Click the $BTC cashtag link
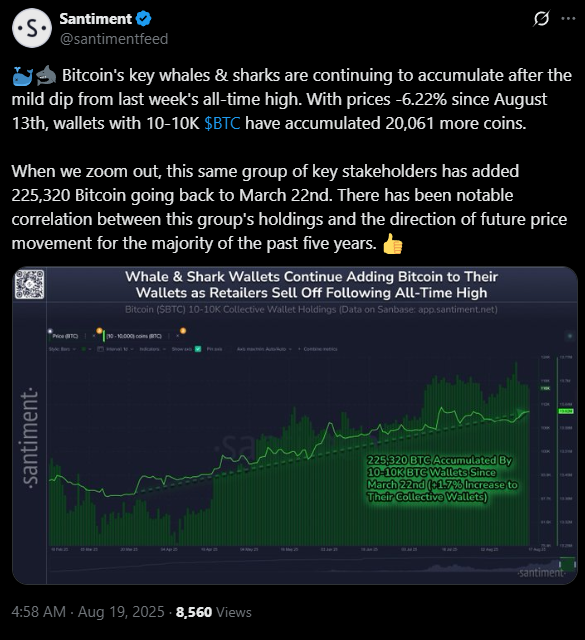The width and height of the screenshot is (585, 640). point(222,123)
